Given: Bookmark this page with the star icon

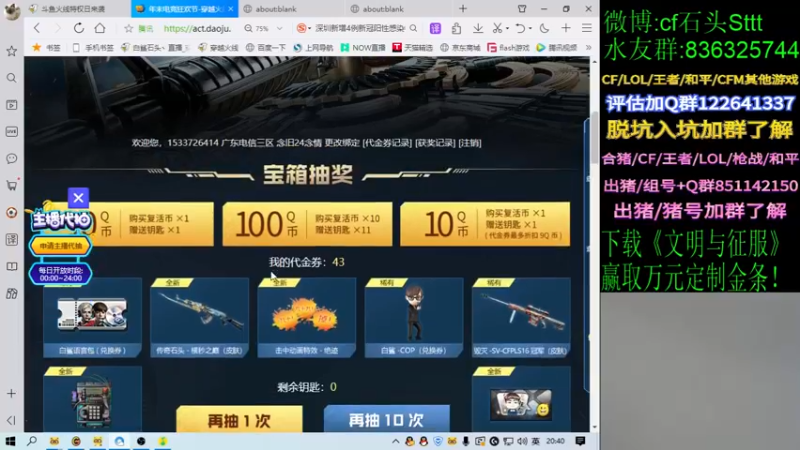Looking at the screenshot, I should point(129,29).
